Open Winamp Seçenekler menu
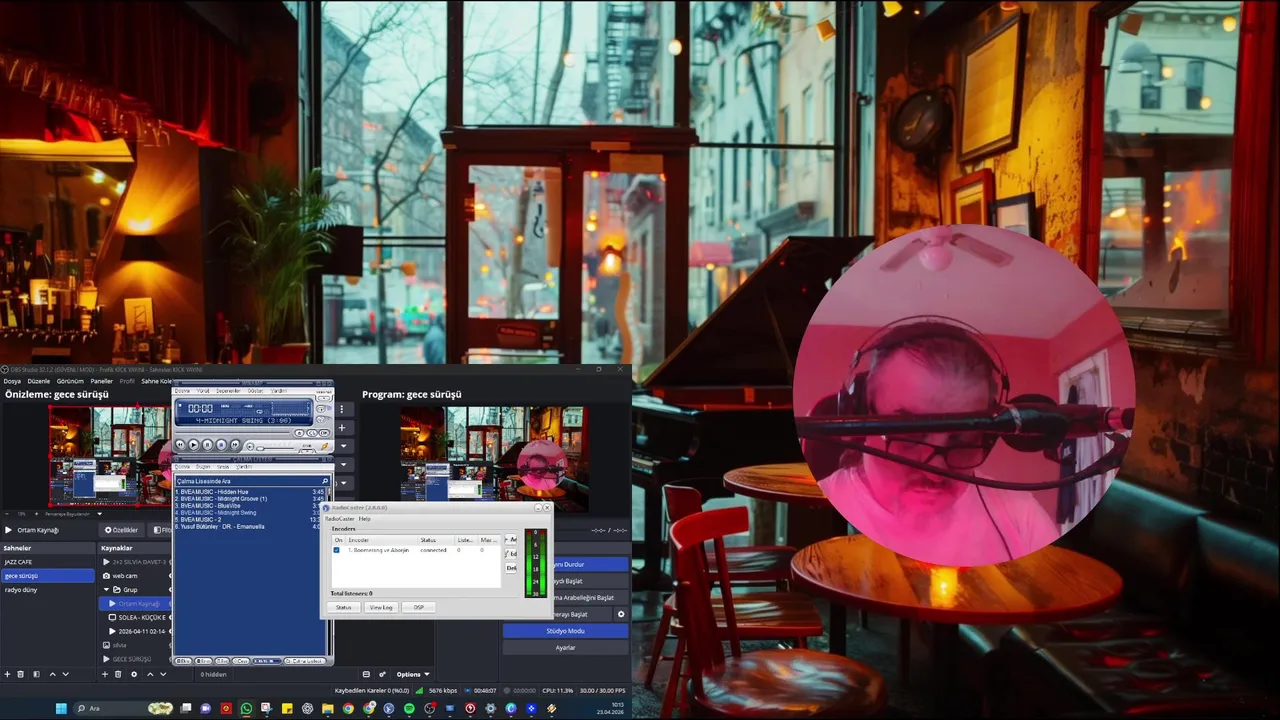Viewport: 1280px width, 720px height. pyautogui.click(x=228, y=391)
